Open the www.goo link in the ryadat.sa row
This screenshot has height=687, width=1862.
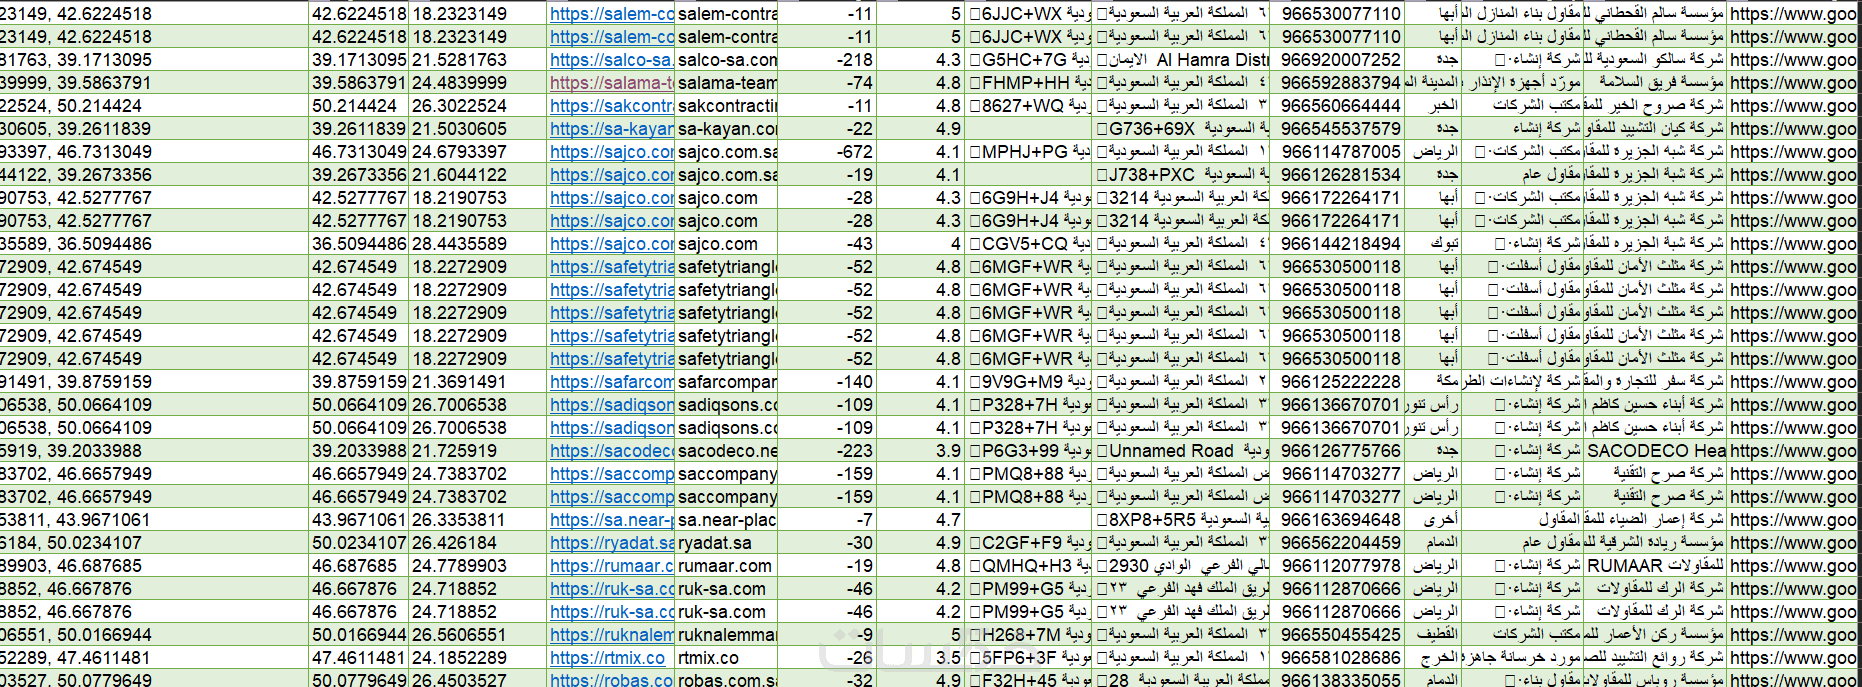point(1793,543)
